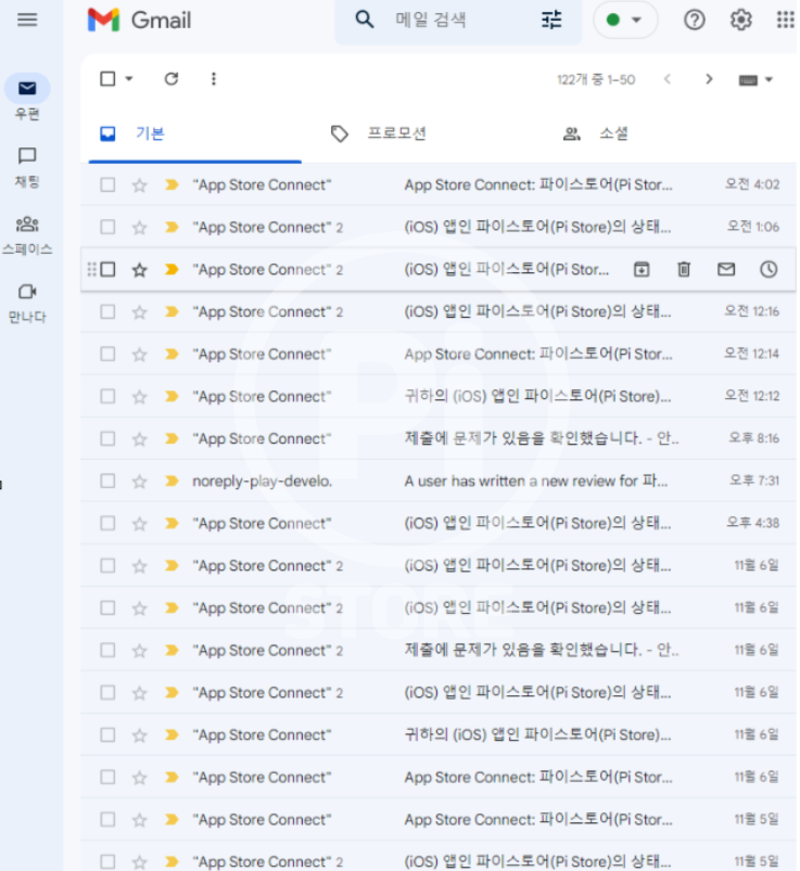
Task: Open the email received at 오전 4:02
Action: click(438, 184)
